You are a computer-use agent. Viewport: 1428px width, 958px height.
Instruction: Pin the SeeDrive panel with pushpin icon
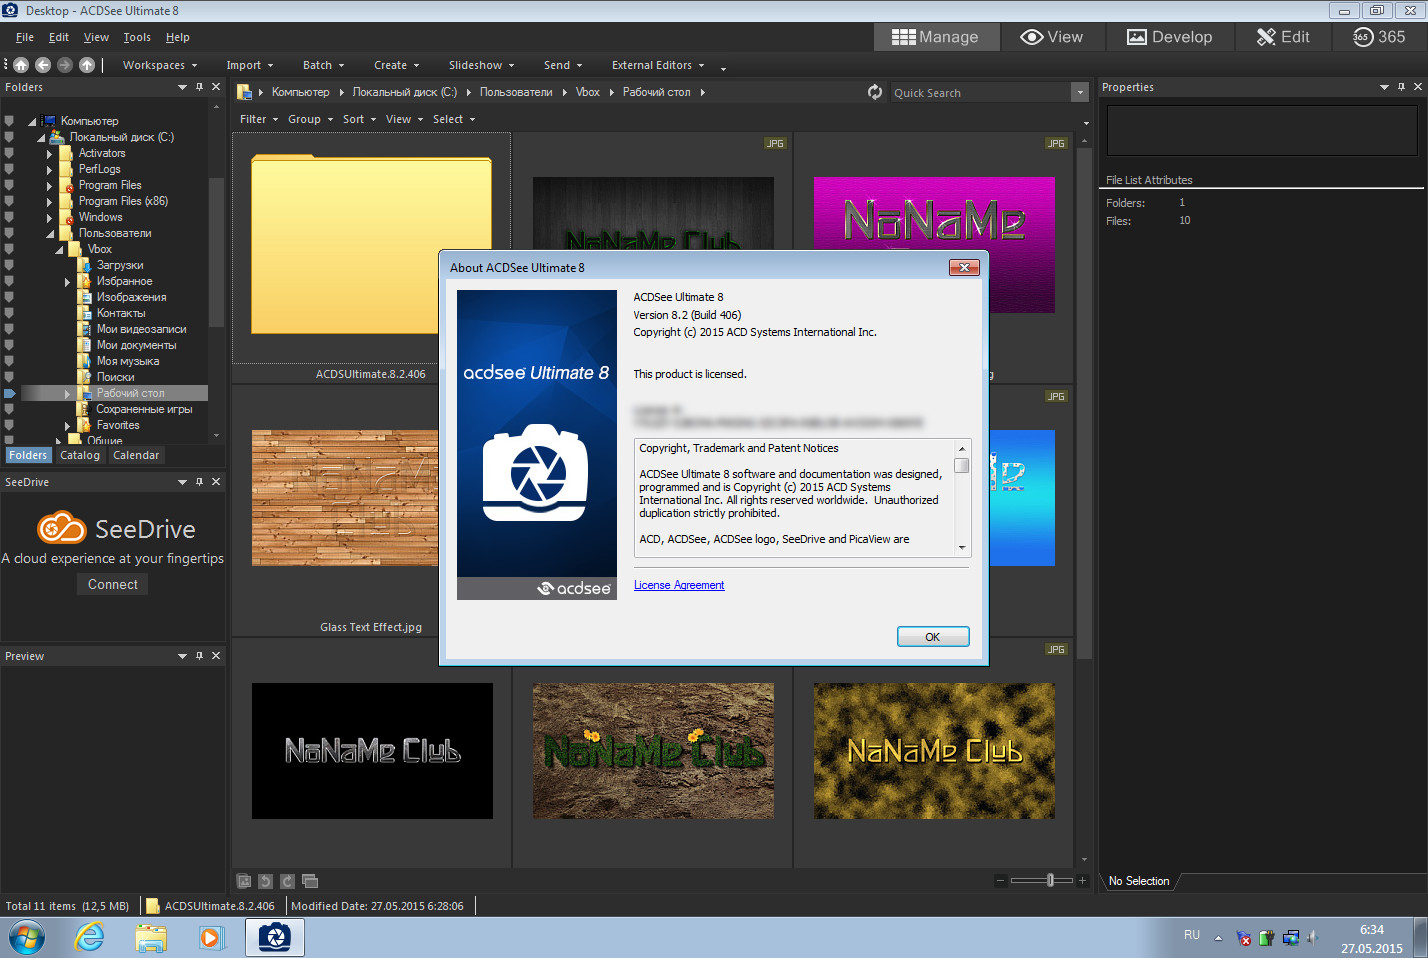pyautogui.click(x=199, y=482)
